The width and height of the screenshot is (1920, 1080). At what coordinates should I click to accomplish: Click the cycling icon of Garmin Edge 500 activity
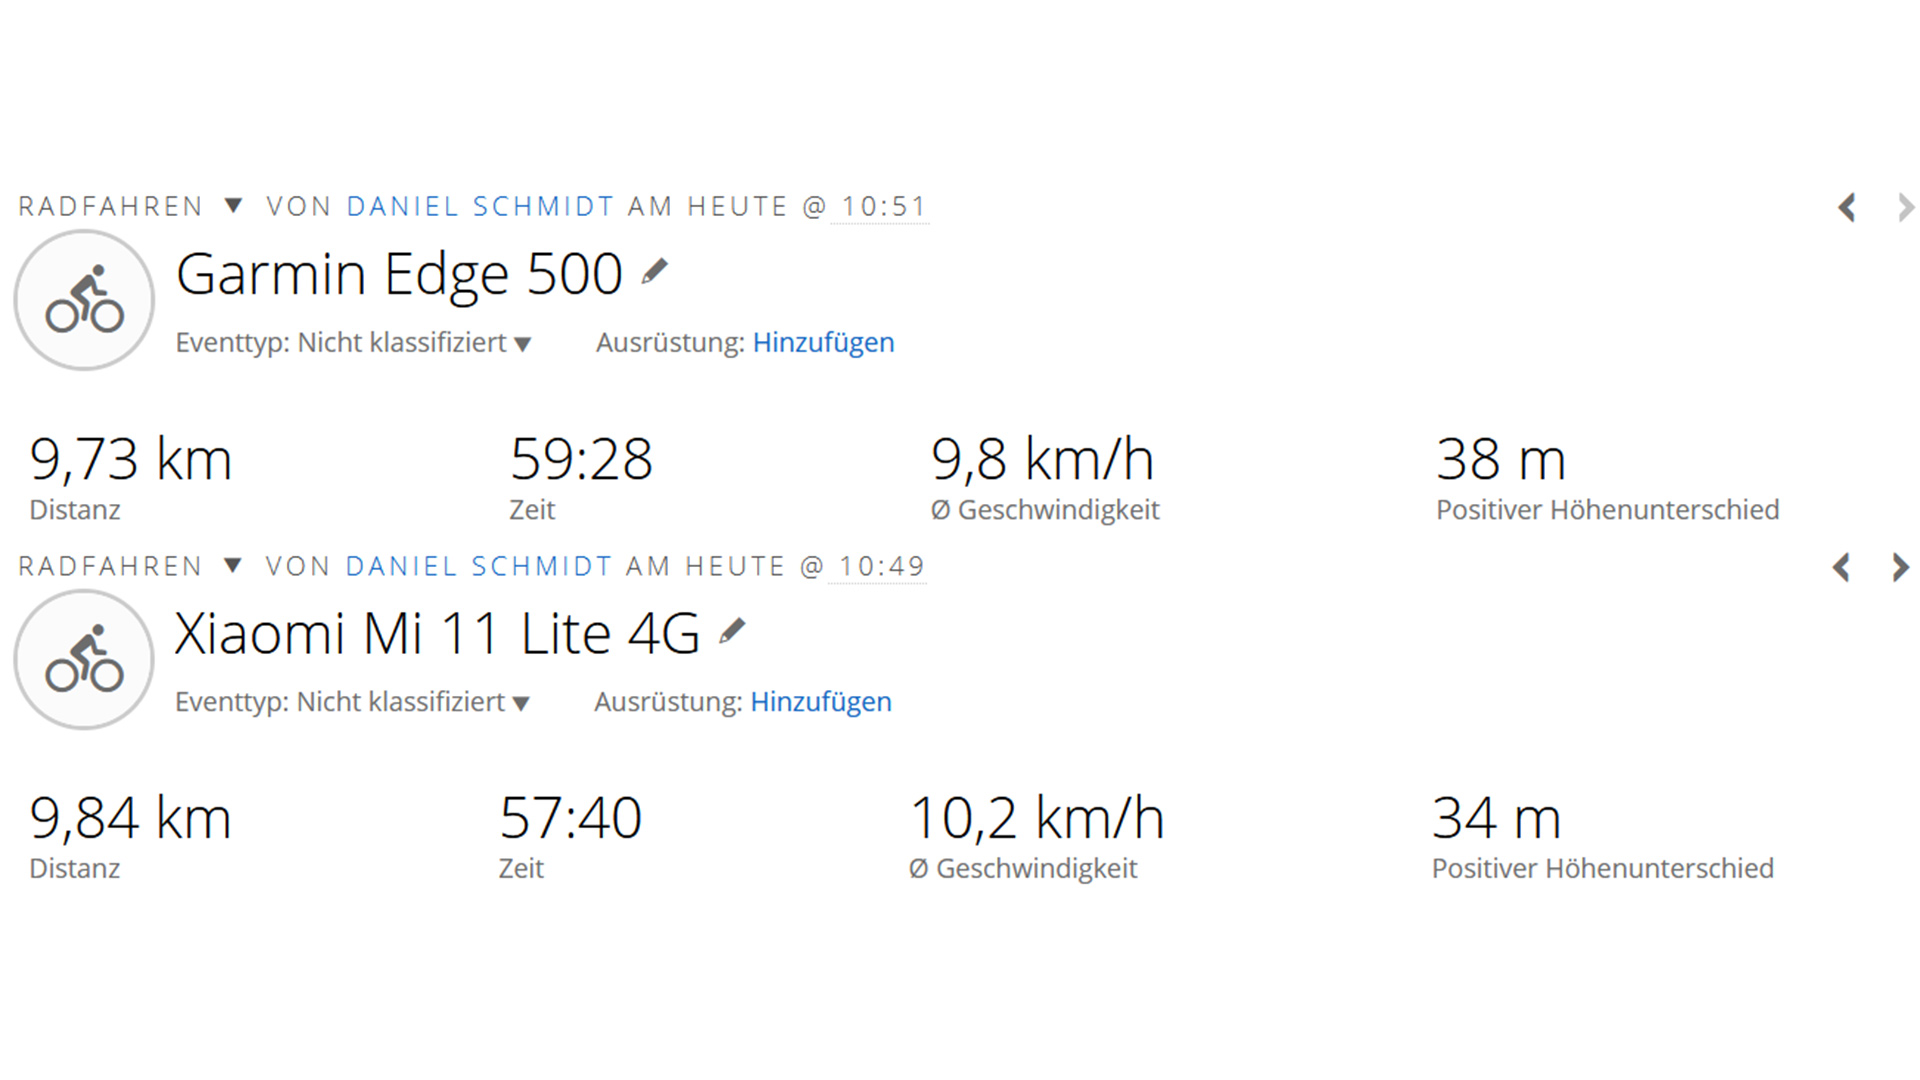[84, 300]
